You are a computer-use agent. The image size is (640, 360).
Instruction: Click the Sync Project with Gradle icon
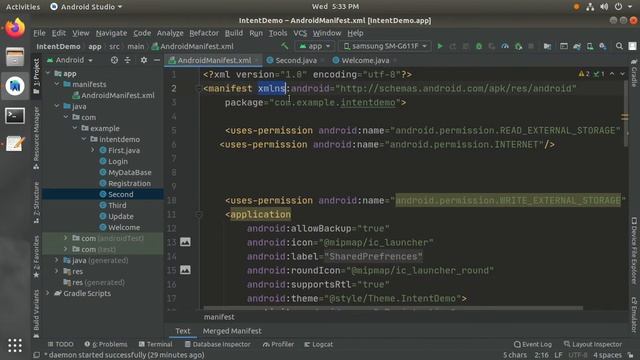[577, 47]
